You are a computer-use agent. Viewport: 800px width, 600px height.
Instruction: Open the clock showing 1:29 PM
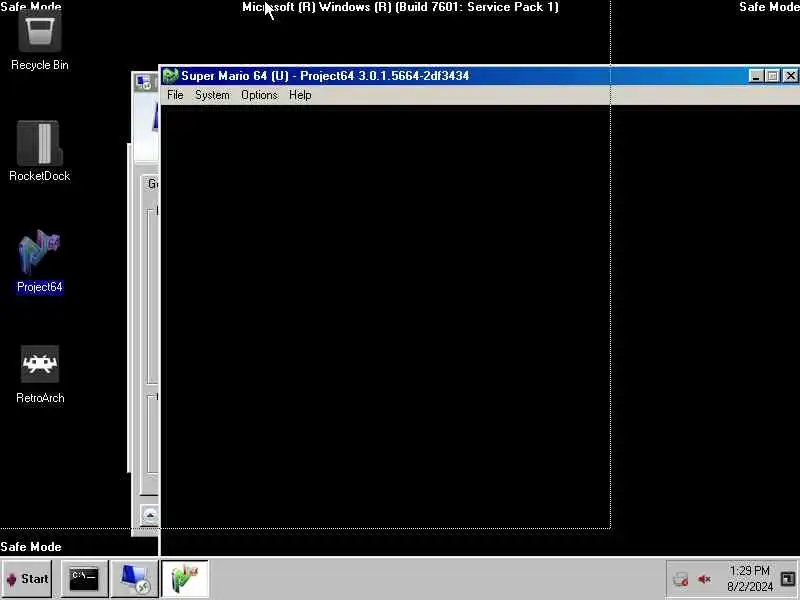point(749,579)
